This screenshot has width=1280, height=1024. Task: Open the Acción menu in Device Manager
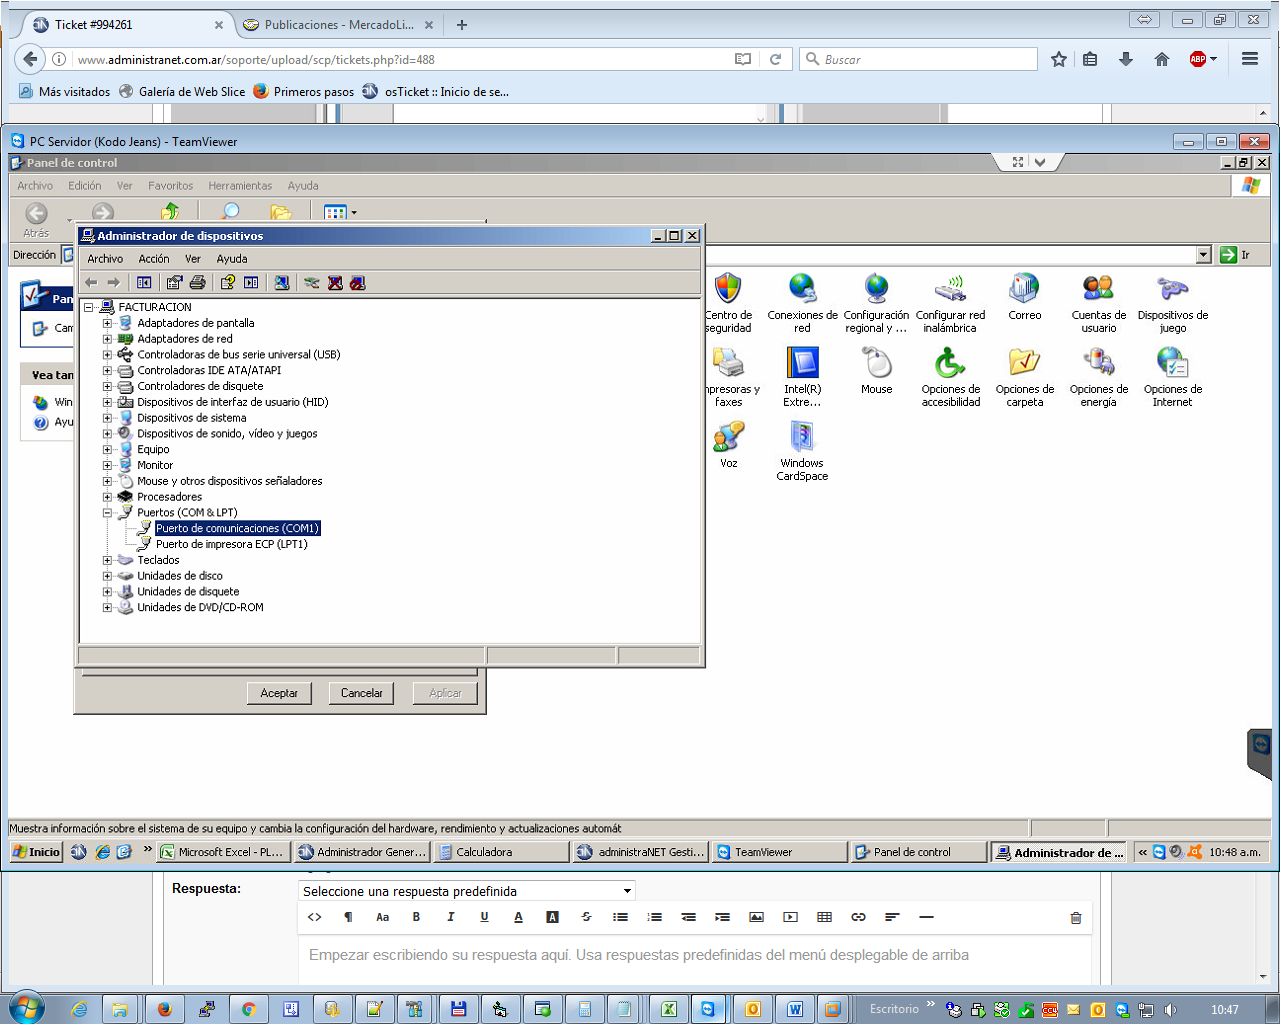(153, 259)
